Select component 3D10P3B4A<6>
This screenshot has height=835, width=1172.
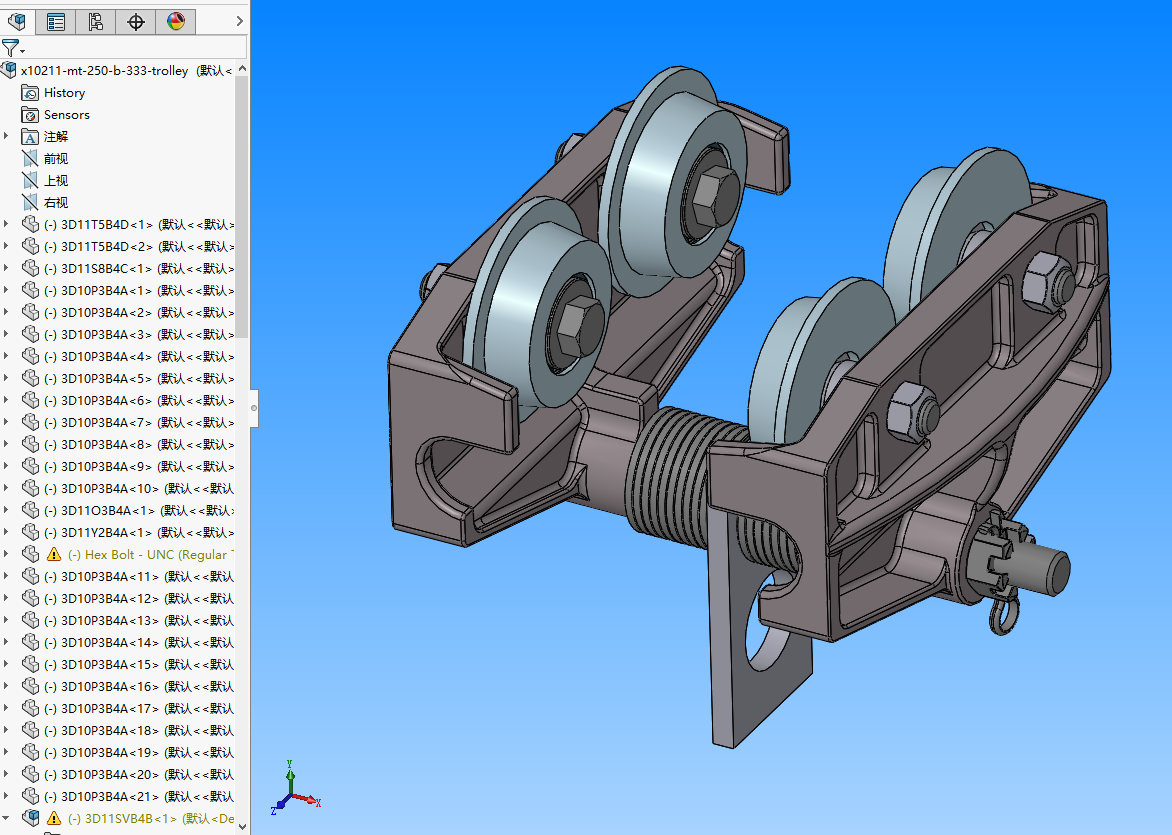tap(138, 400)
